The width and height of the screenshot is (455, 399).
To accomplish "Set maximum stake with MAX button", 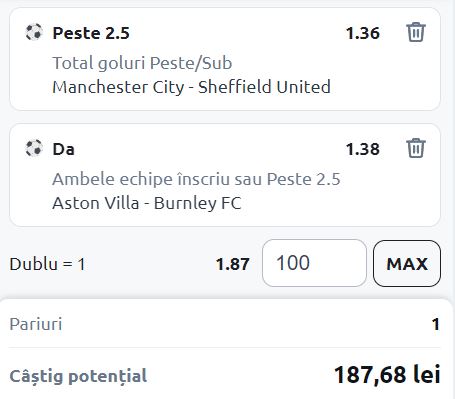I will pos(407,263).
